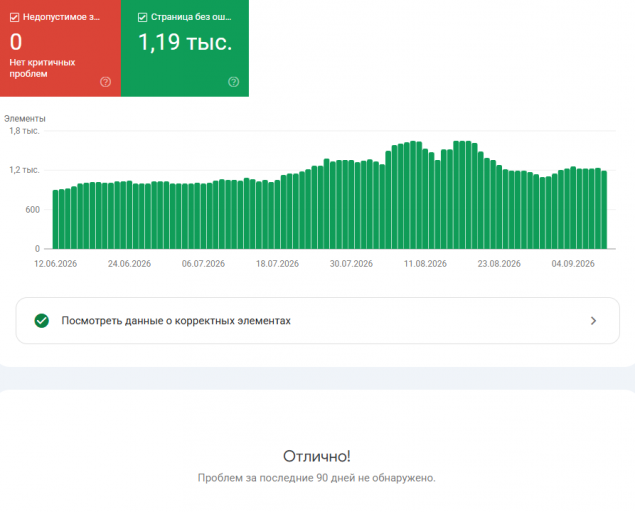
Task: Click the 23.08.2026 date label
Action: point(499,264)
